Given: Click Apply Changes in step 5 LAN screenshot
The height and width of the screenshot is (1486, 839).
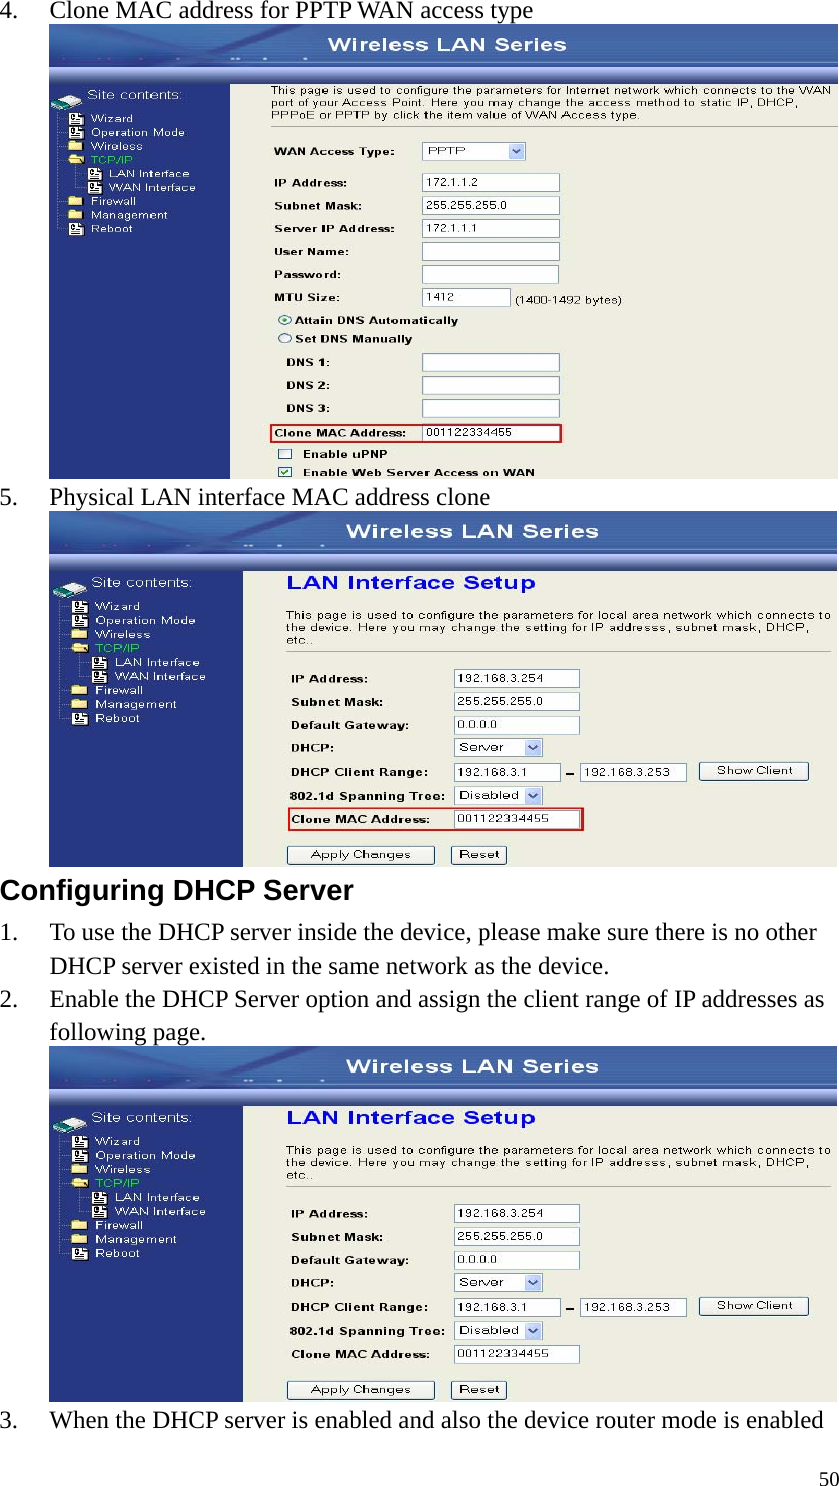Looking at the screenshot, I should pos(361,855).
